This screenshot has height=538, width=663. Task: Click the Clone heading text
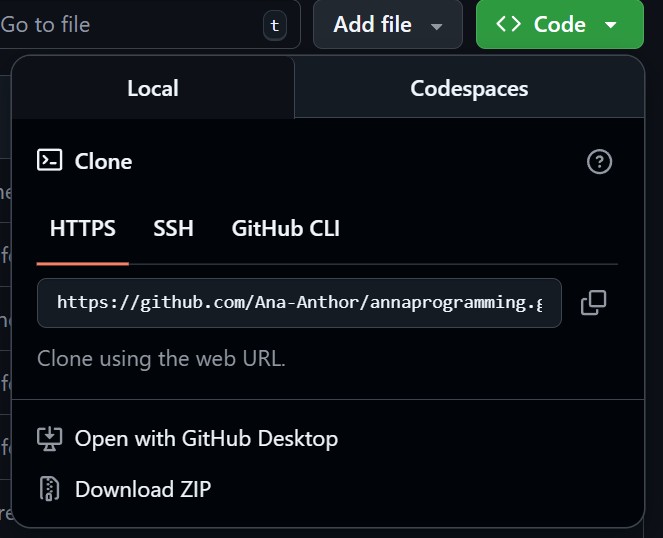pos(103,161)
